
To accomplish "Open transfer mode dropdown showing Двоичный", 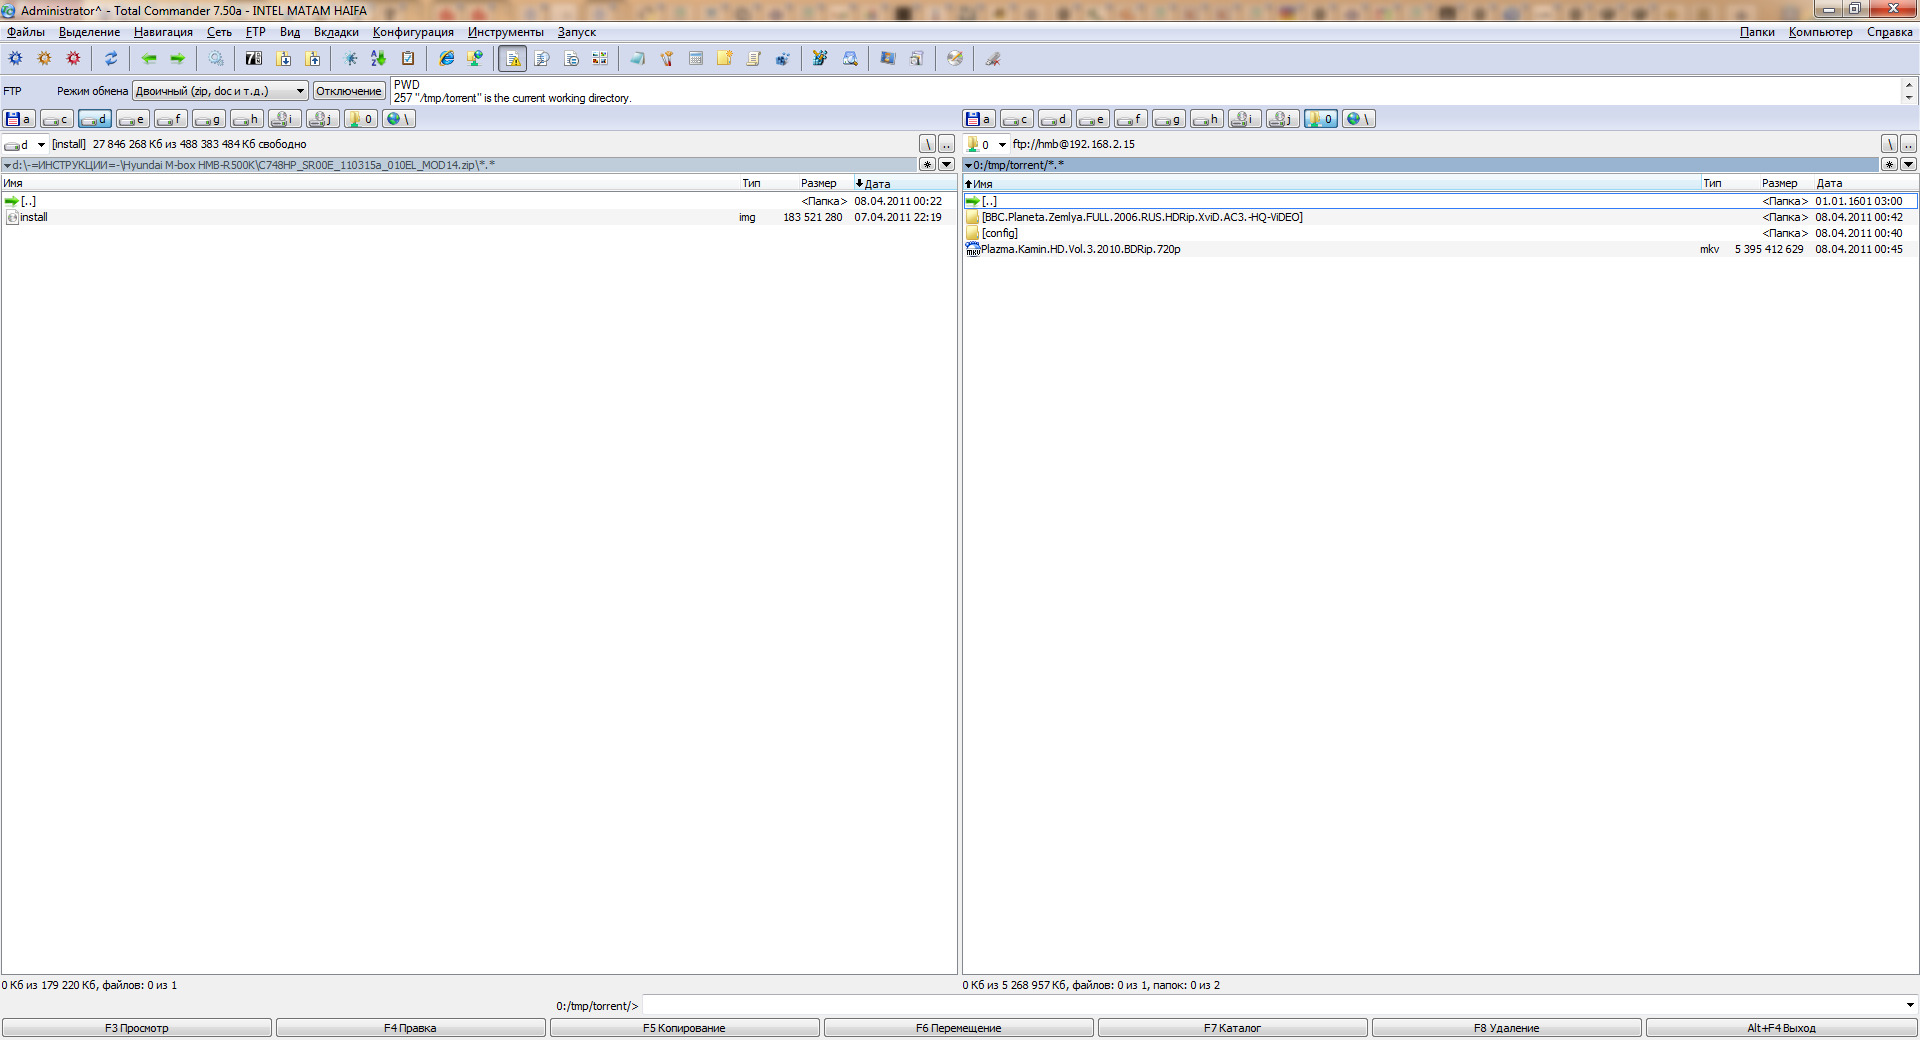I will pos(220,91).
